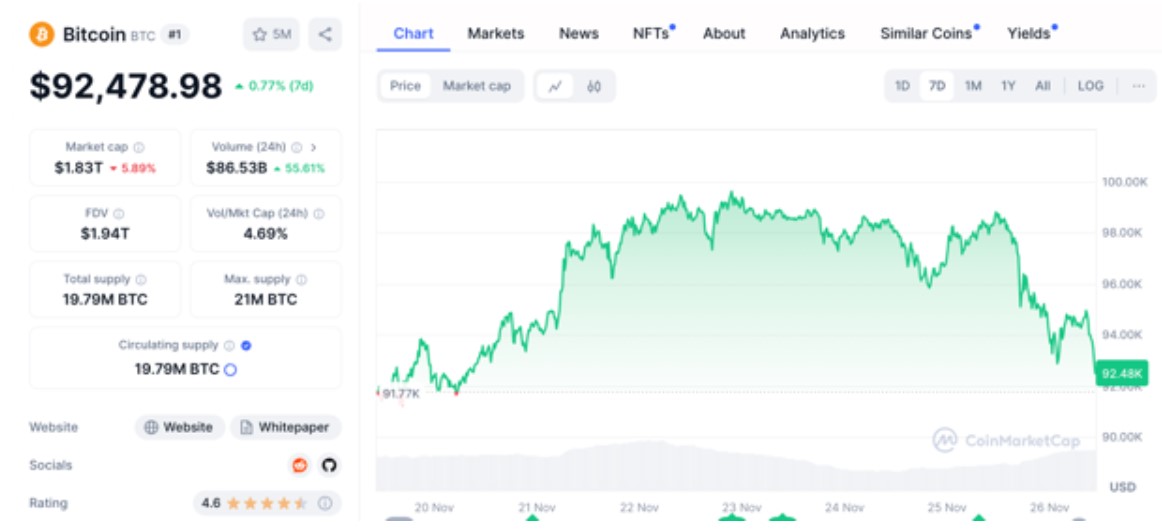Open the Whitepaper link
The width and height of the screenshot is (1162, 529).
[285, 427]
